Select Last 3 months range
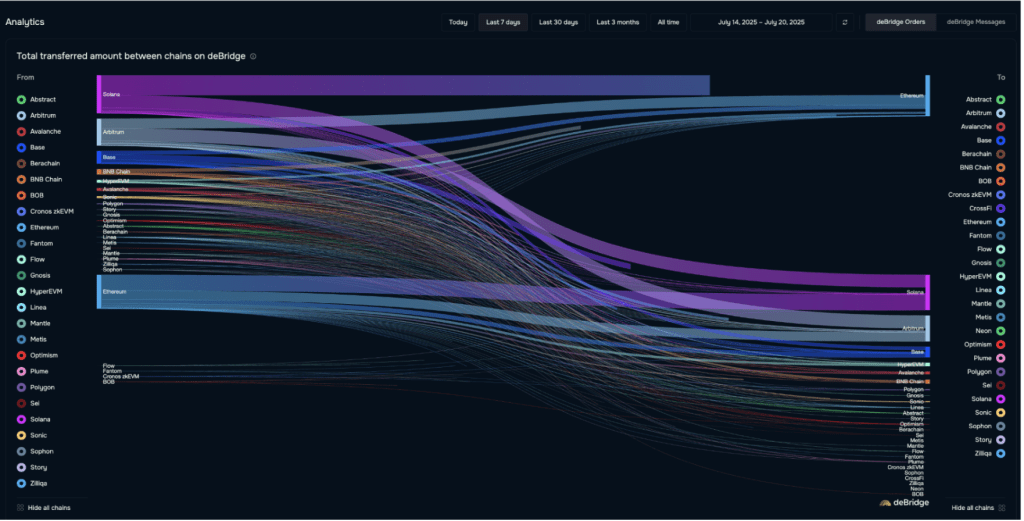 point(618,22)
